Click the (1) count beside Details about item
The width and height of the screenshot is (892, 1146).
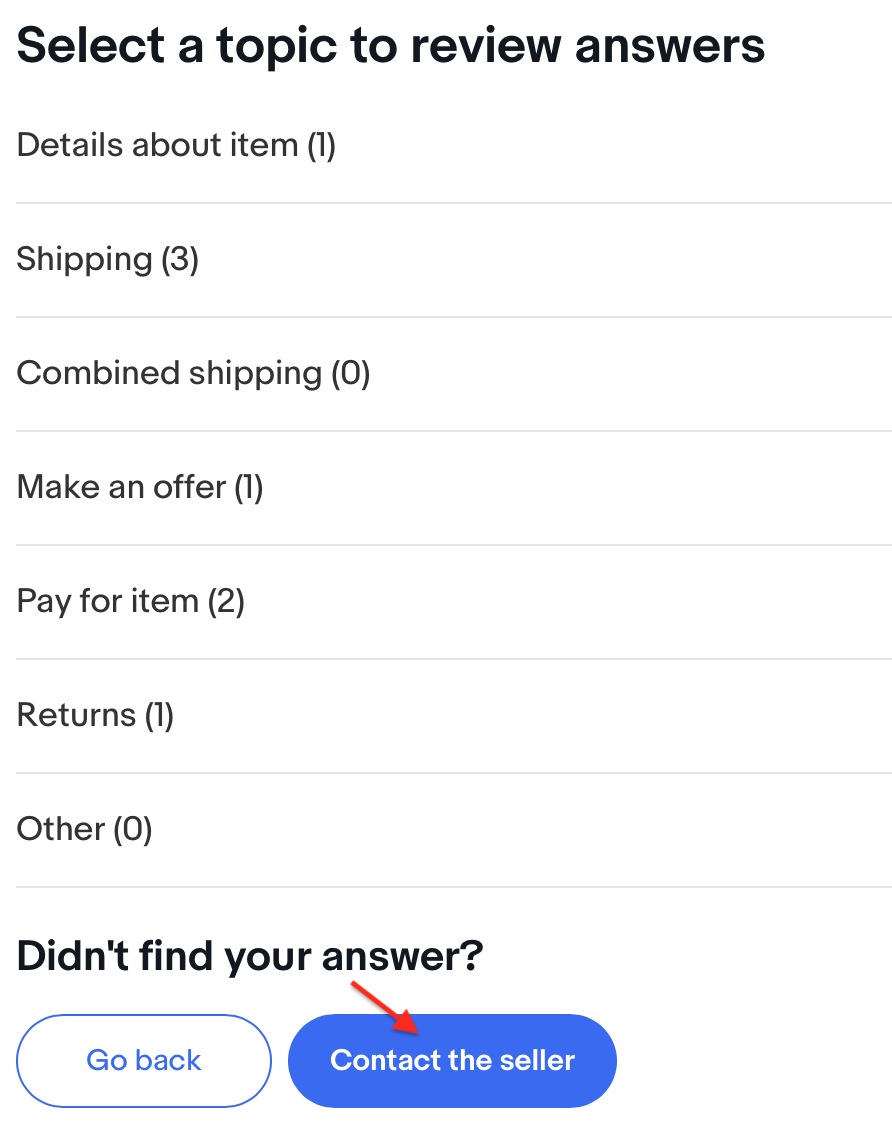point(321,146)
